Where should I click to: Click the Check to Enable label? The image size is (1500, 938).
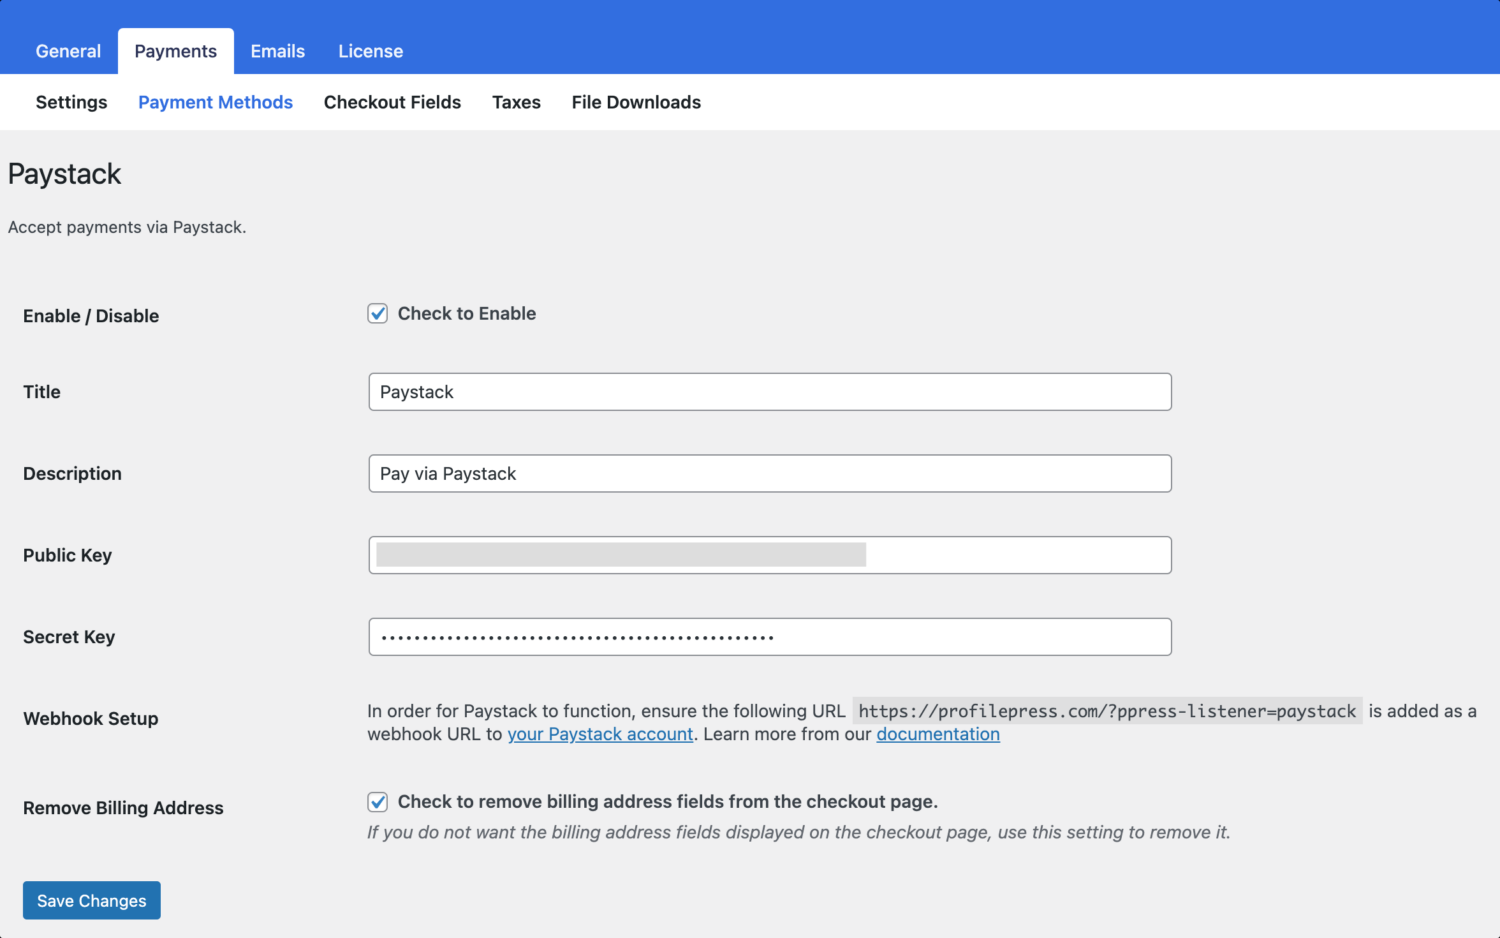point(467,314)
